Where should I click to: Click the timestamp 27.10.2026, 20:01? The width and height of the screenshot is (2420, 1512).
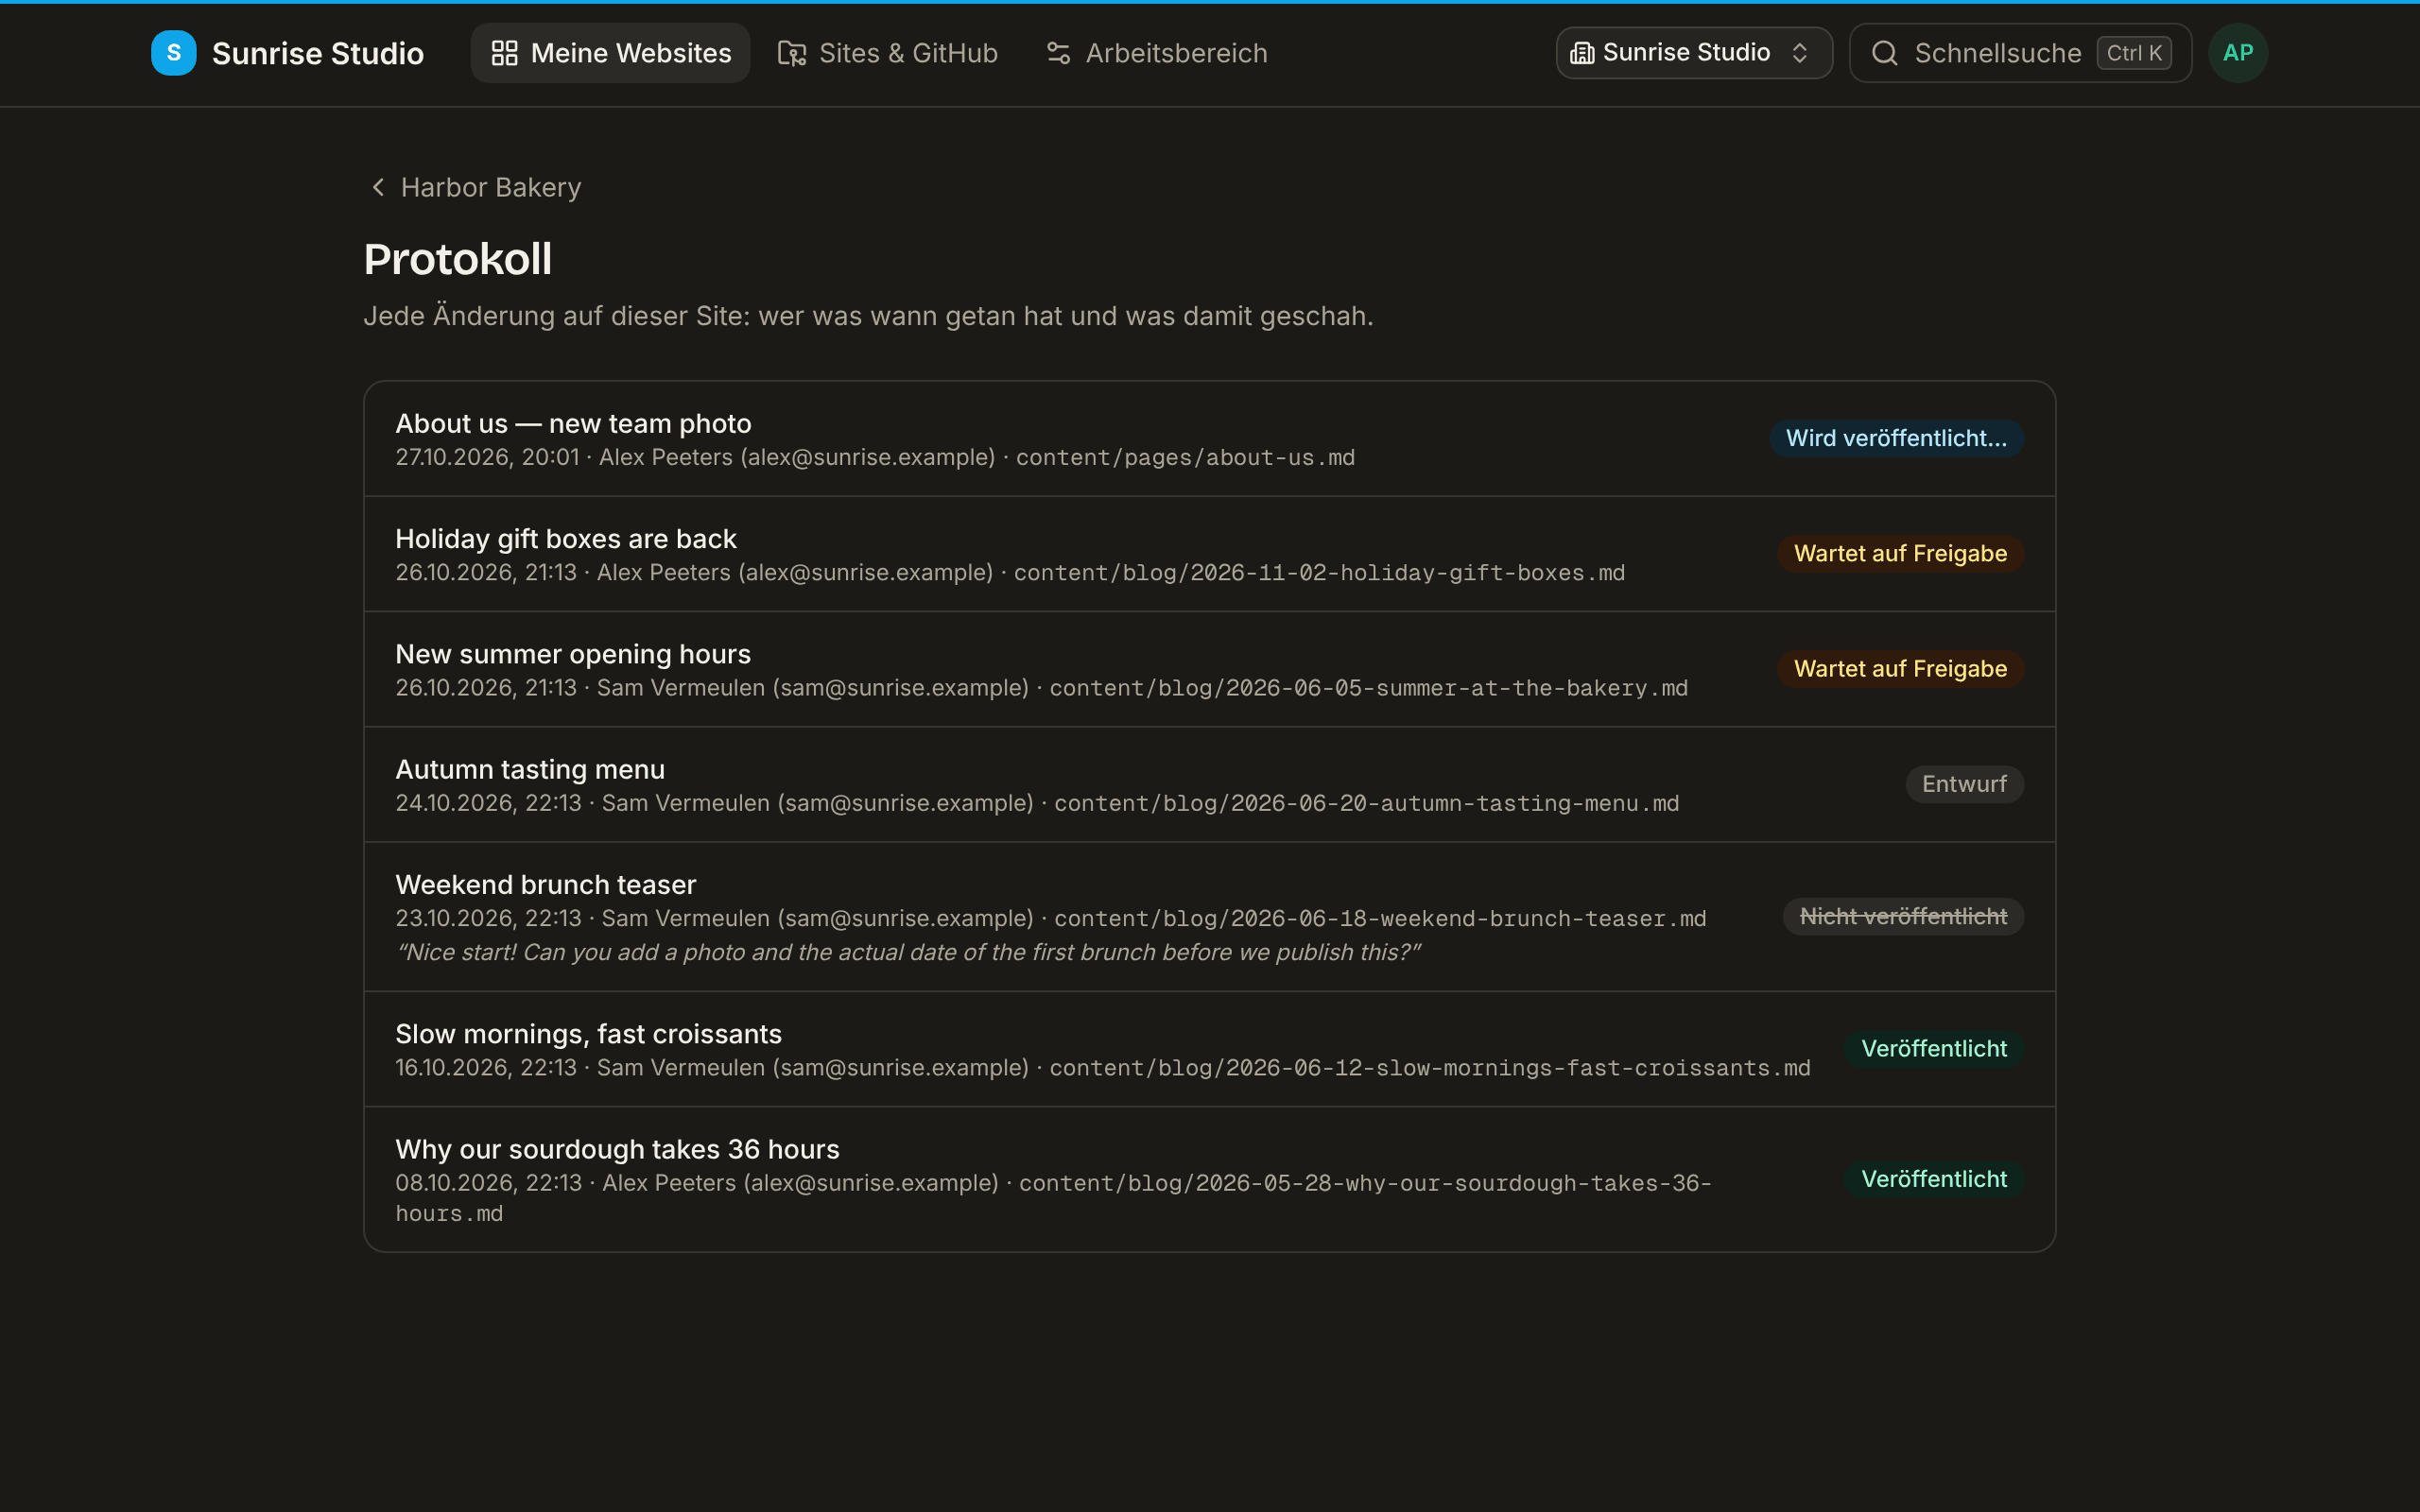pos(487,457)
